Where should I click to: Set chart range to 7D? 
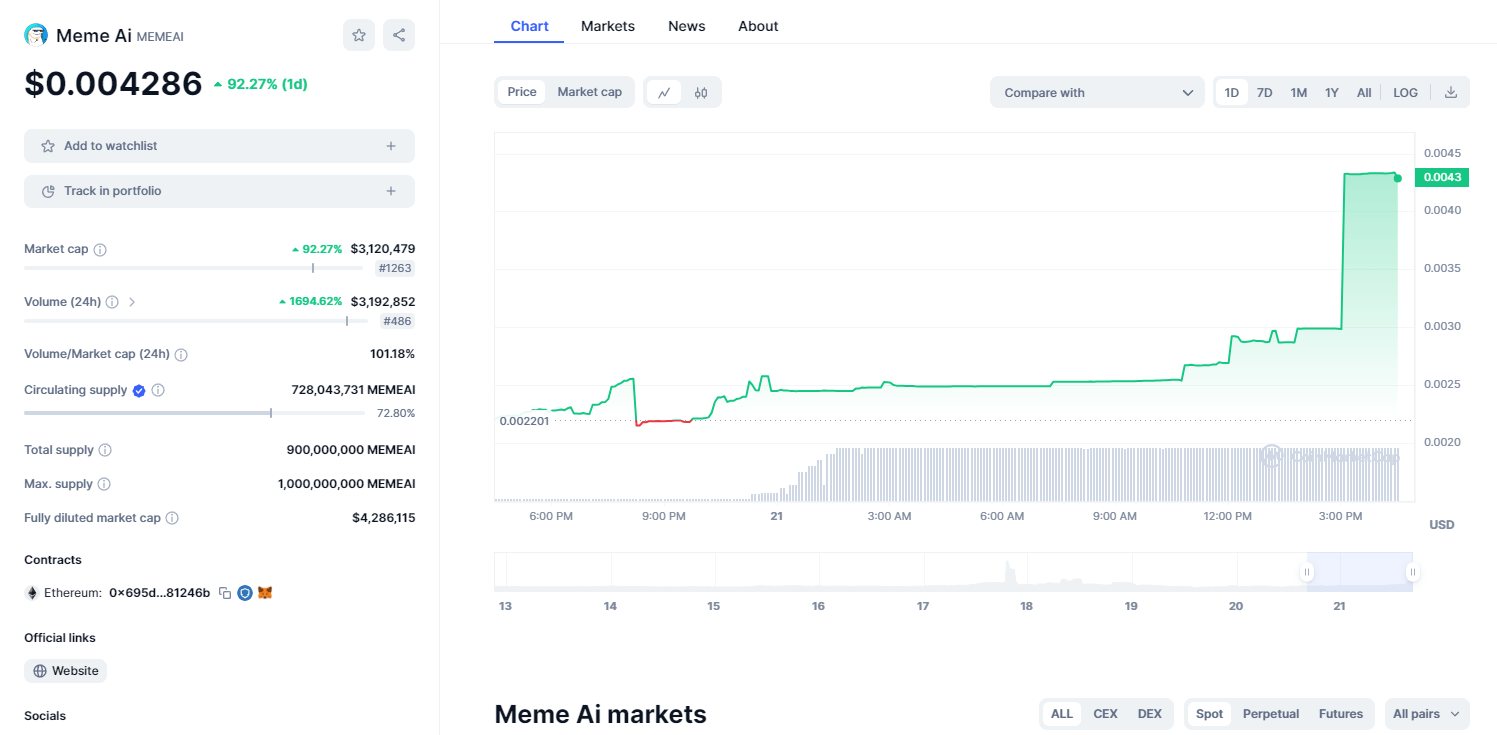1265,92
